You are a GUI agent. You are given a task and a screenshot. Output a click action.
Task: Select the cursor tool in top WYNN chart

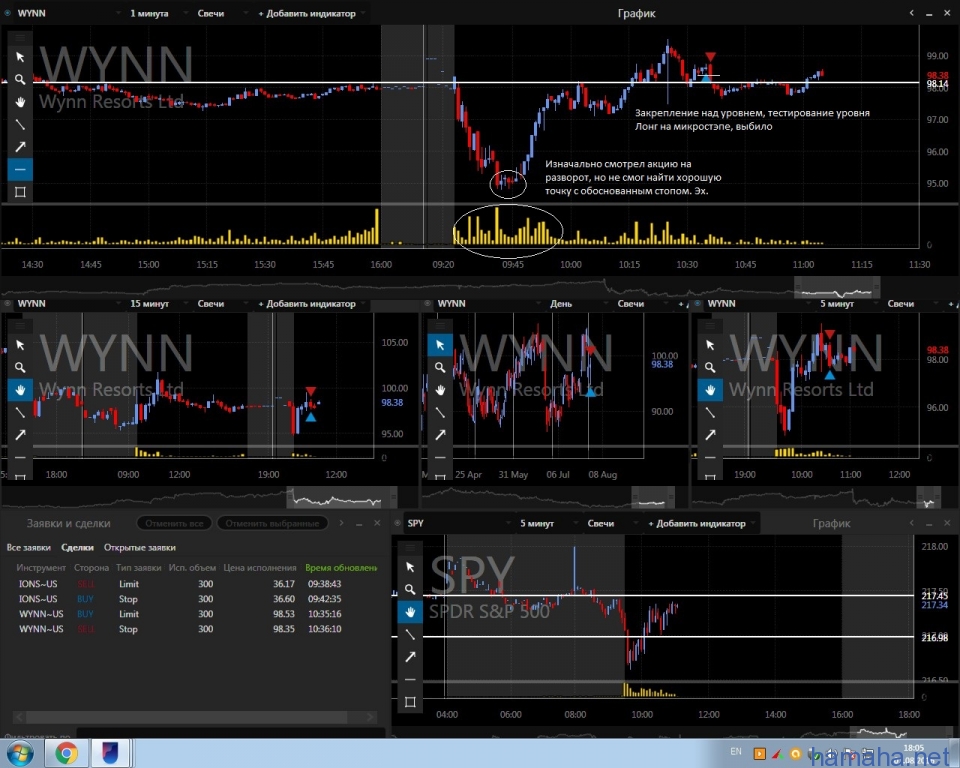[x=20, y=57]
